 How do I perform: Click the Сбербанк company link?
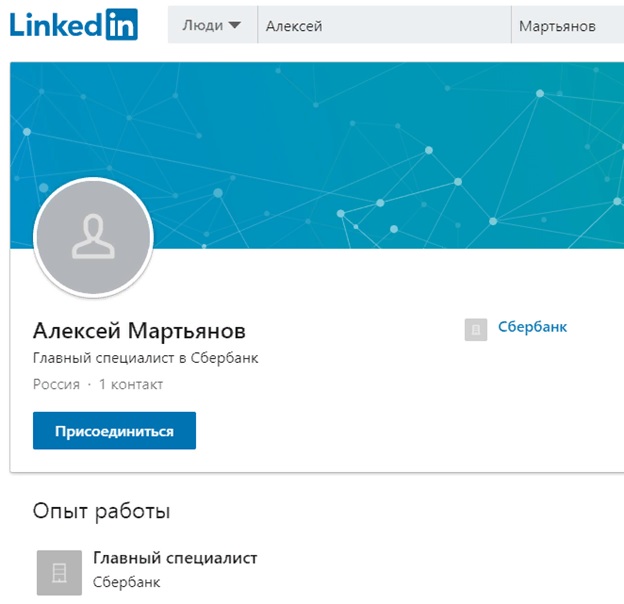pos(532,327)
